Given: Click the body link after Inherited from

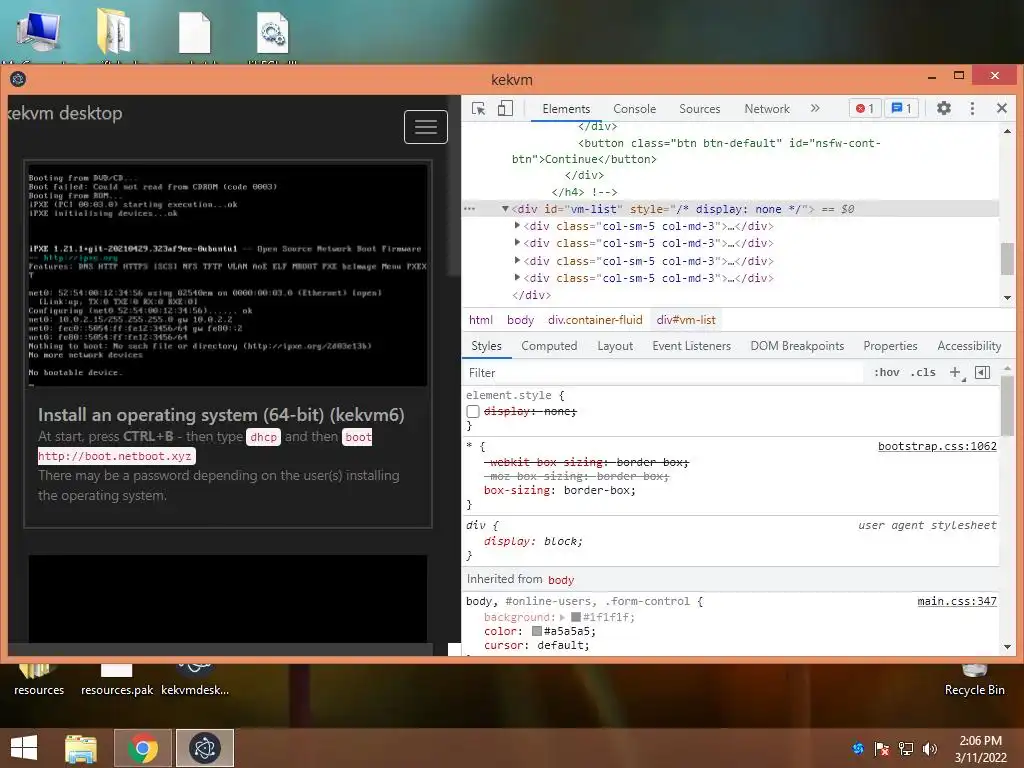Looking at the screenshot, I should 561,580.
